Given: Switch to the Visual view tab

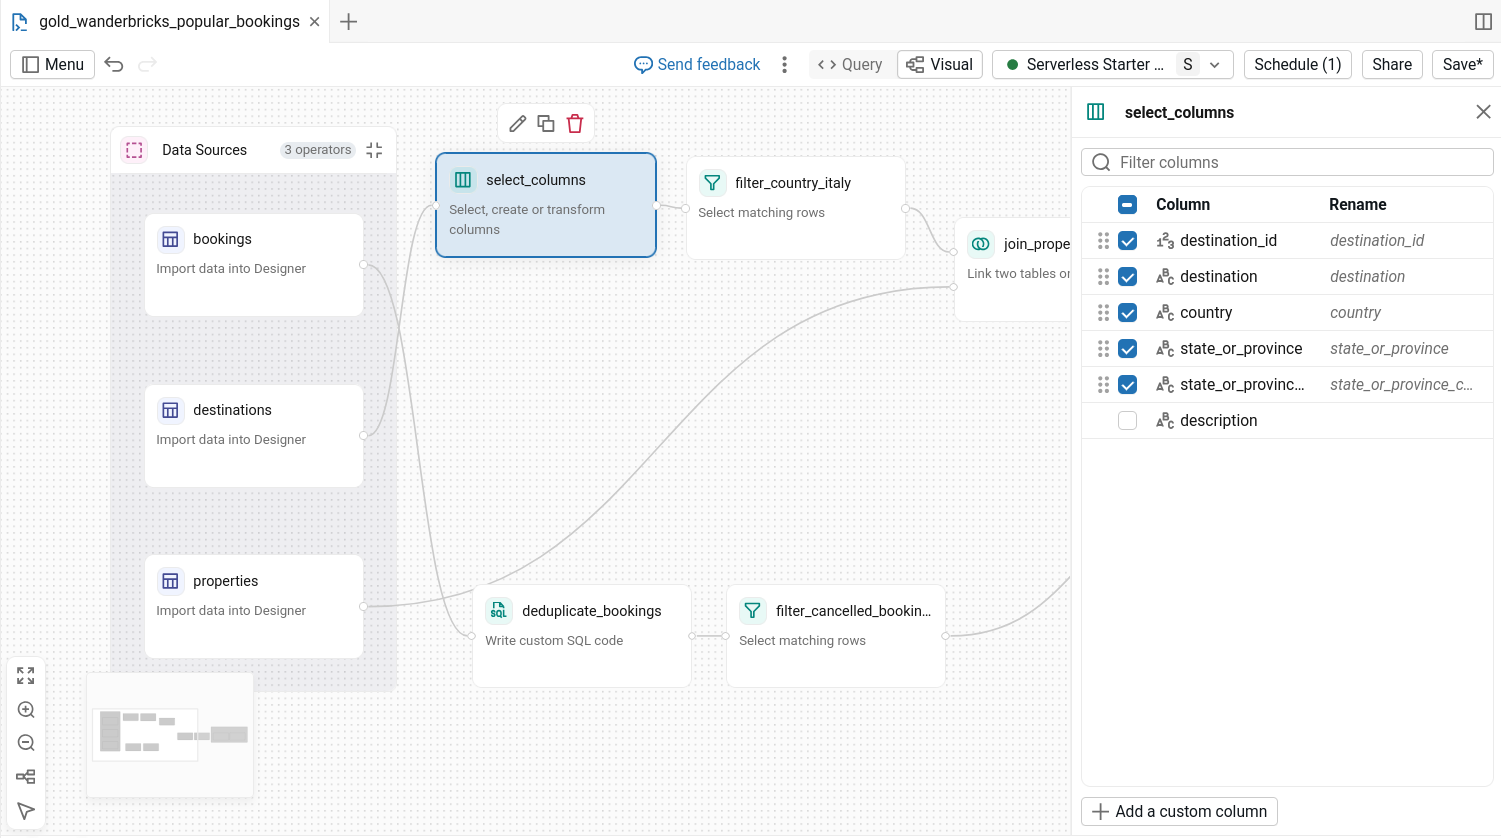Looking at the screenshot, I should pos(940,64).
